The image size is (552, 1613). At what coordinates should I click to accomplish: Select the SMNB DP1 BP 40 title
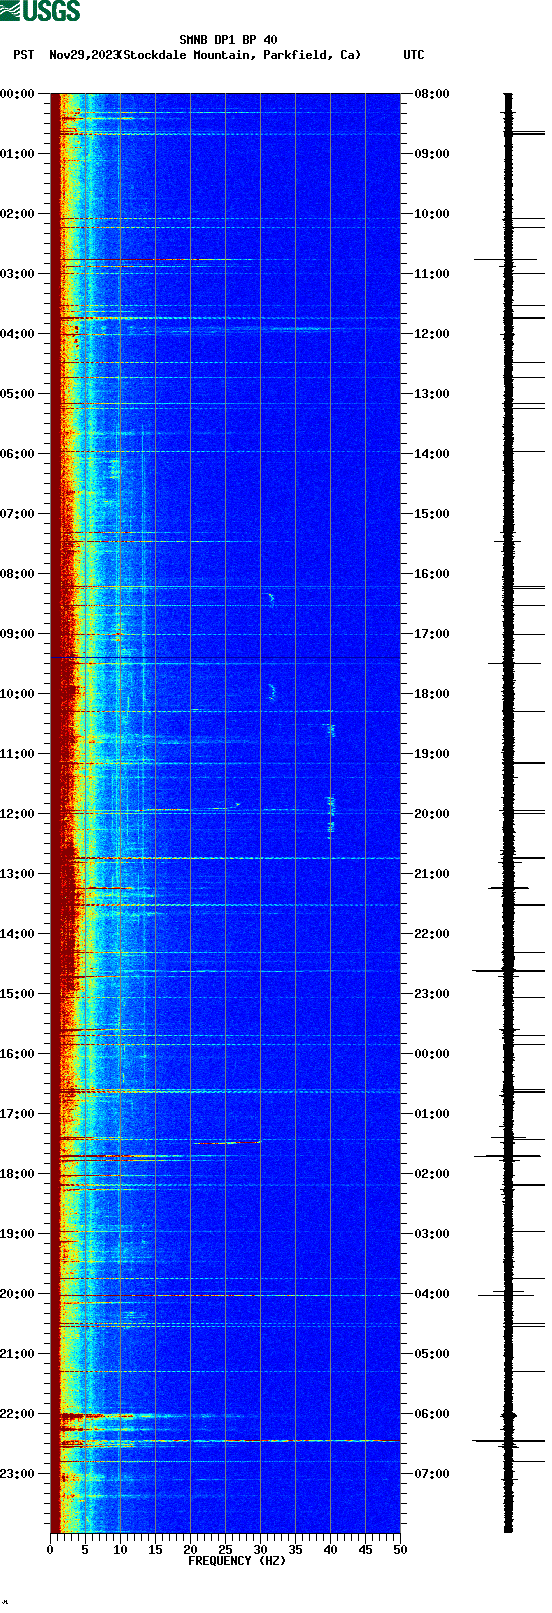[x=228, y=41]
